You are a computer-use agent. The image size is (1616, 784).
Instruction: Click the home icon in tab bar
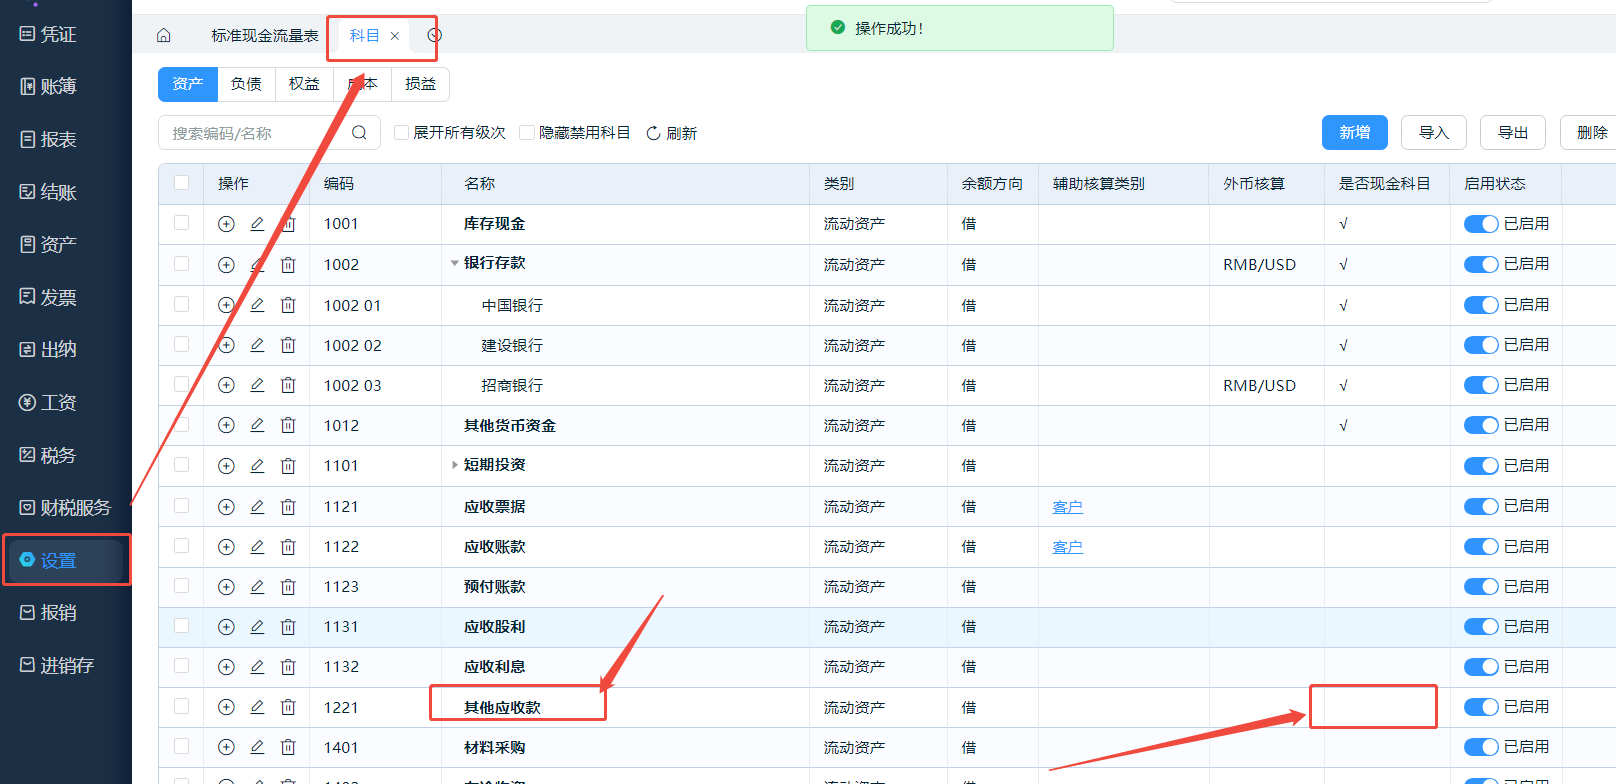click(164, 36)
